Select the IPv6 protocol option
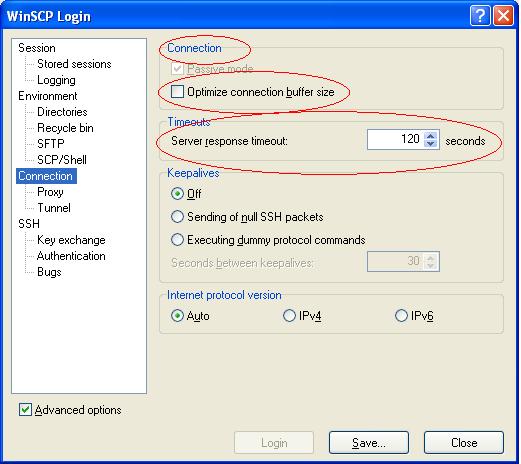 click(401, 316)
